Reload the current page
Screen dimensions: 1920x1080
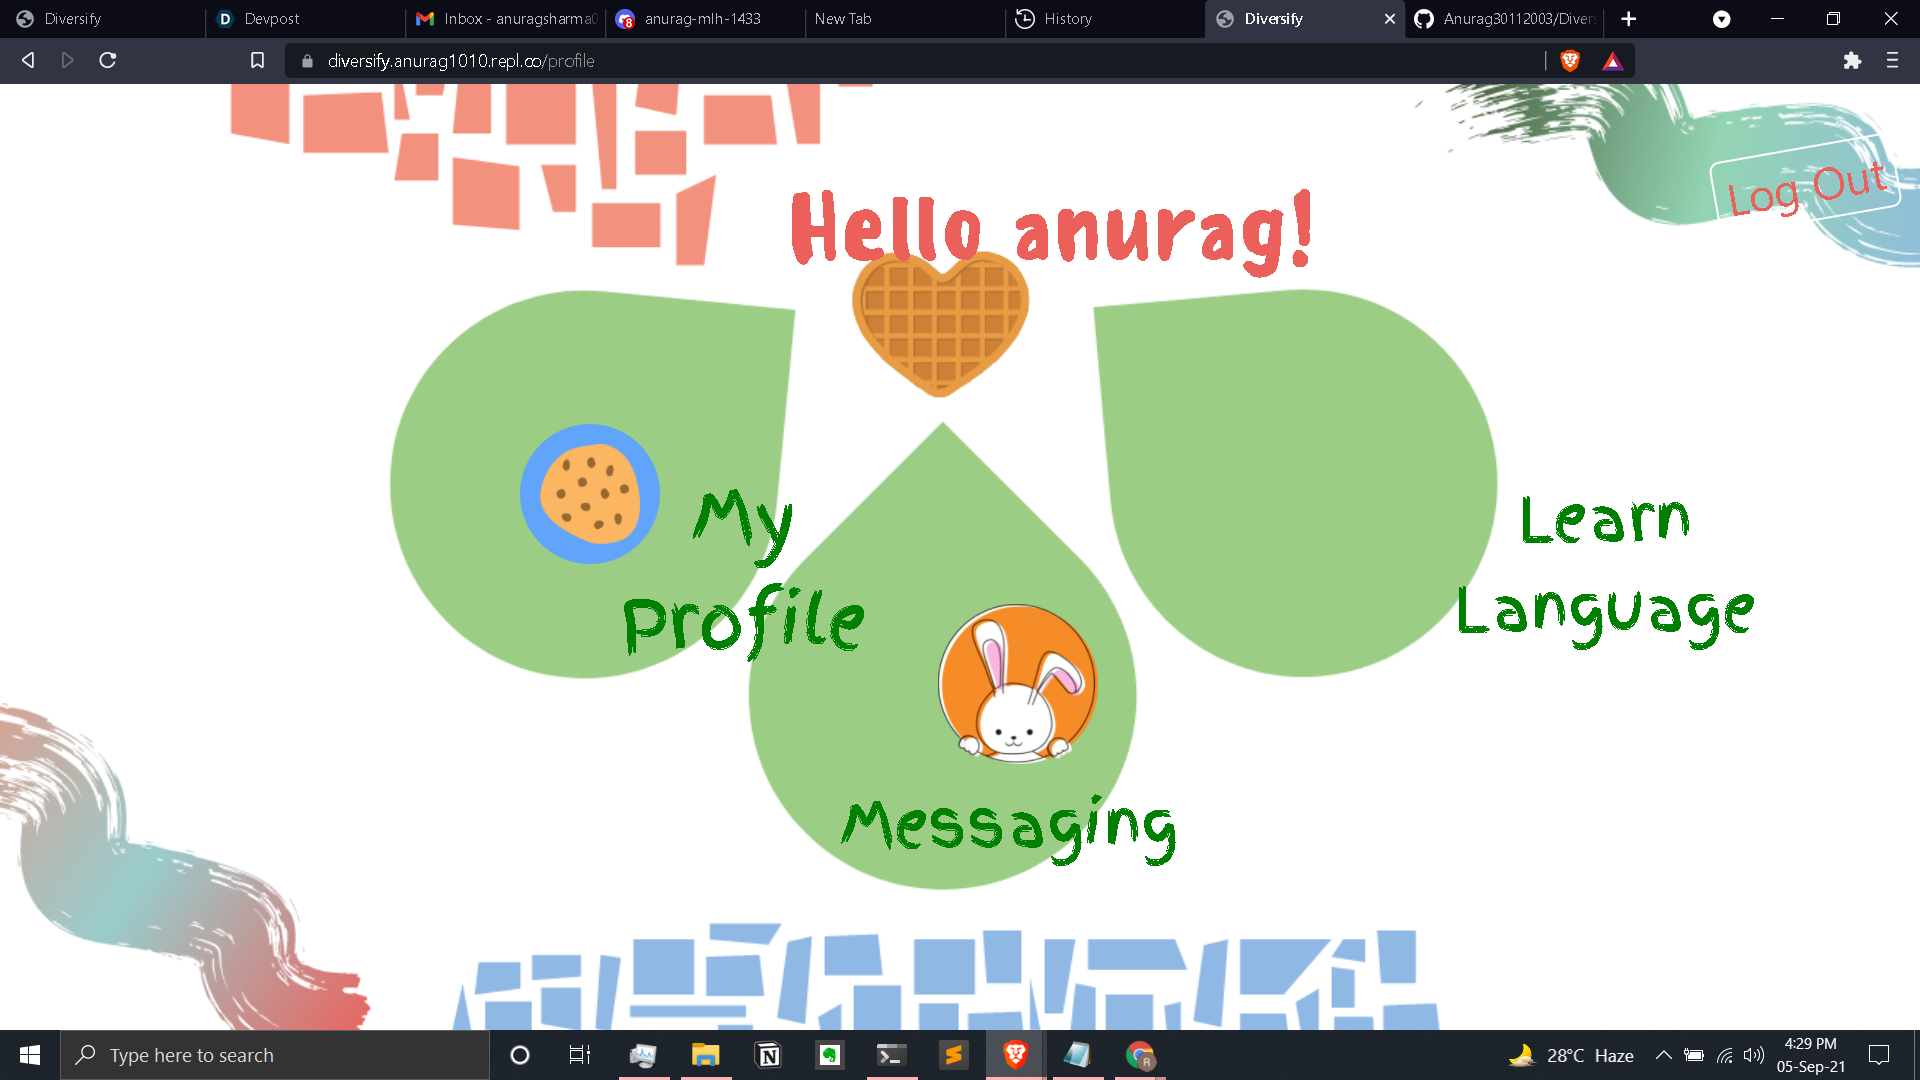click(108, 61)
